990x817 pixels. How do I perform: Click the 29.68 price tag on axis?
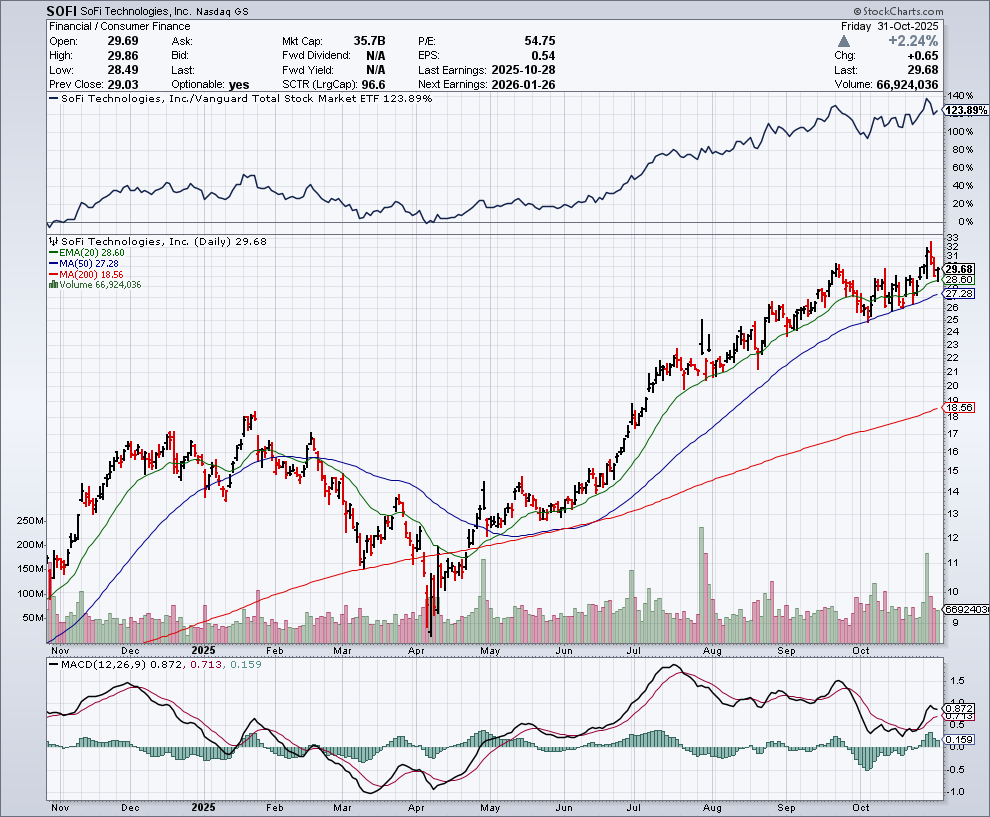tap(959, 269)
